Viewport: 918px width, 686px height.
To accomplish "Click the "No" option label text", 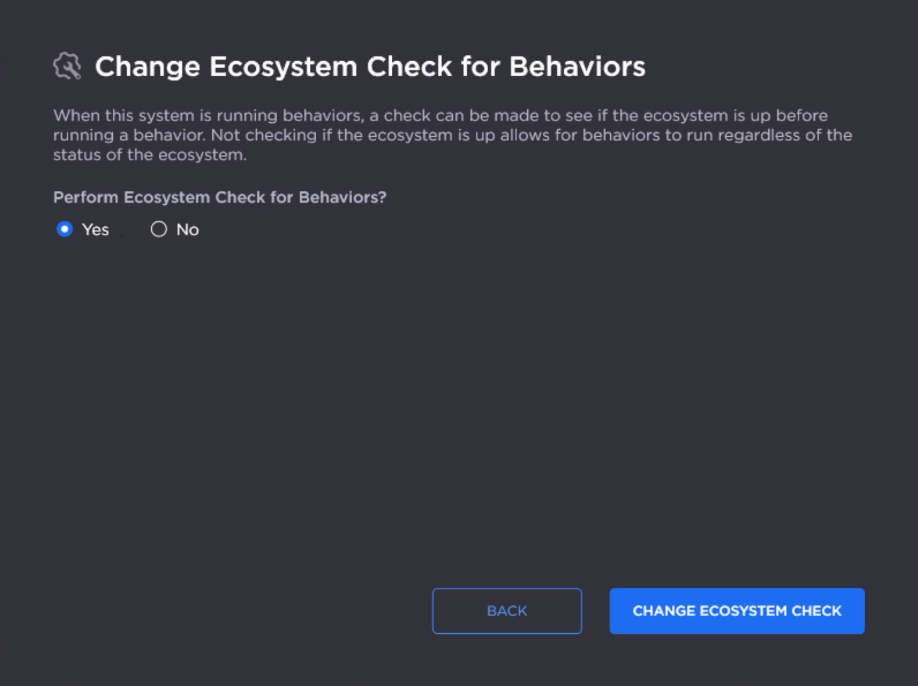I will point(188,230).
